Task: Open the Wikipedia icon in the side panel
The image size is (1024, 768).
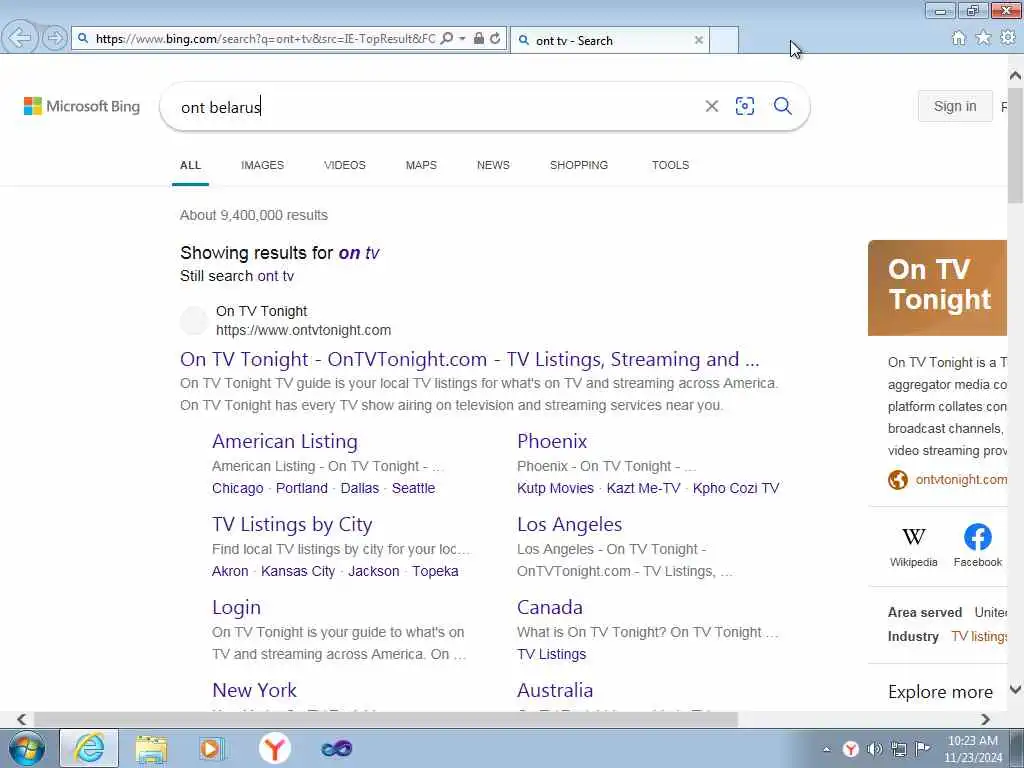Action: point(913,546)
